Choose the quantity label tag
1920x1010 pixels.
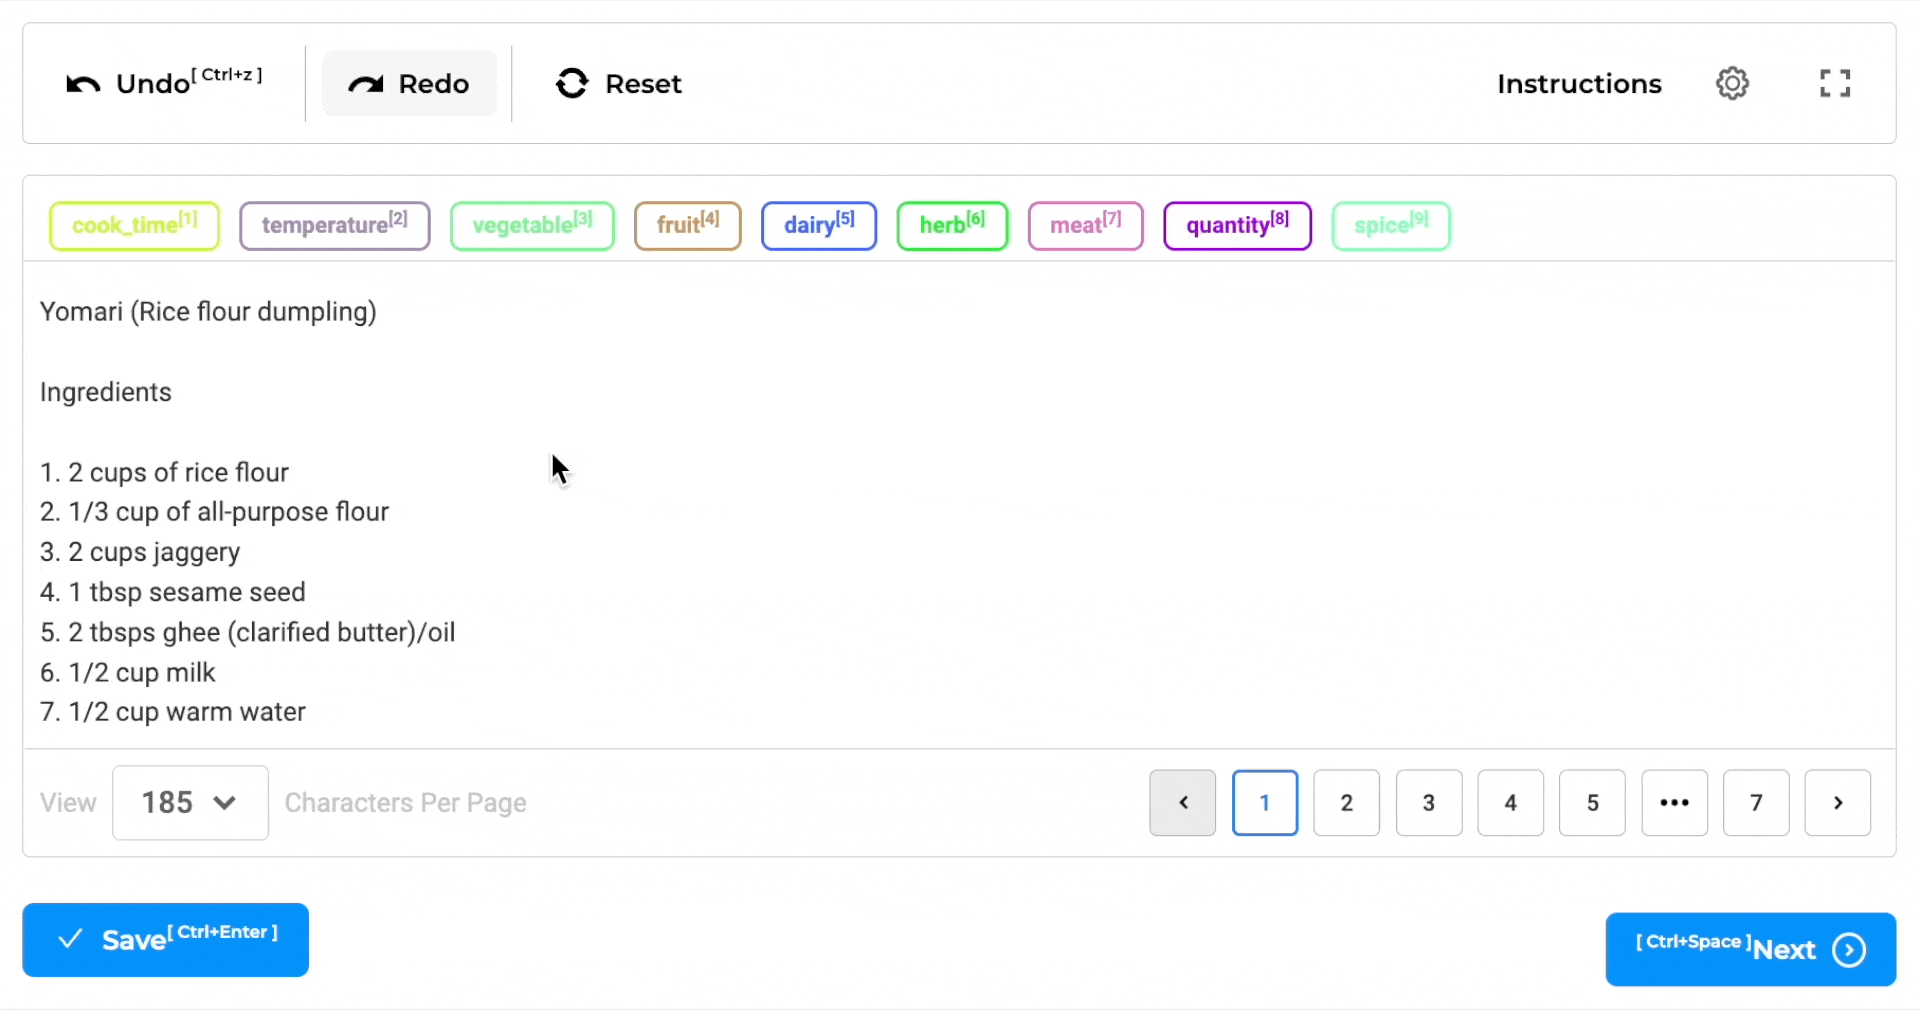pos(1237,226)
